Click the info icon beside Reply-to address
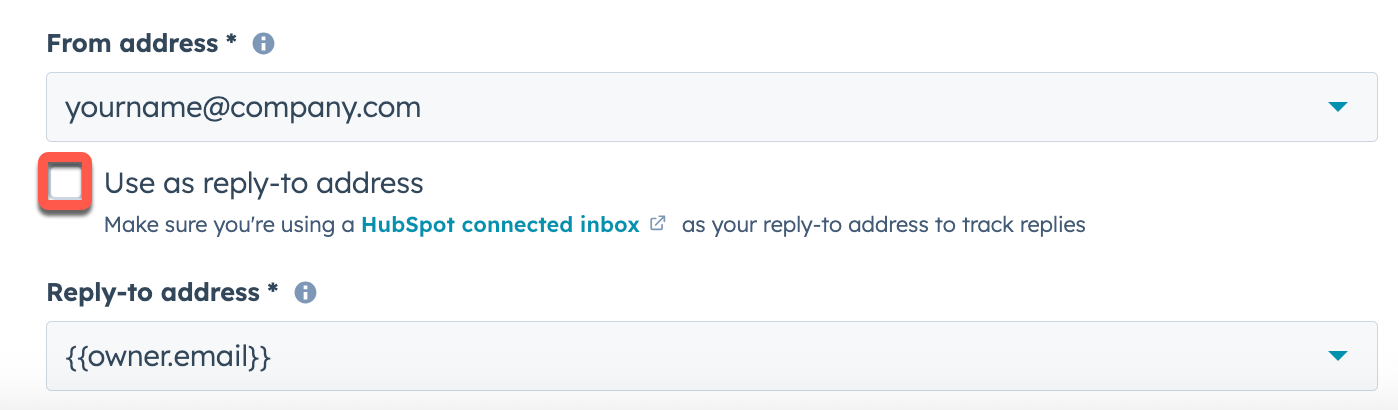The height and width of the screenshot is (410, 1398). point(305,293)
